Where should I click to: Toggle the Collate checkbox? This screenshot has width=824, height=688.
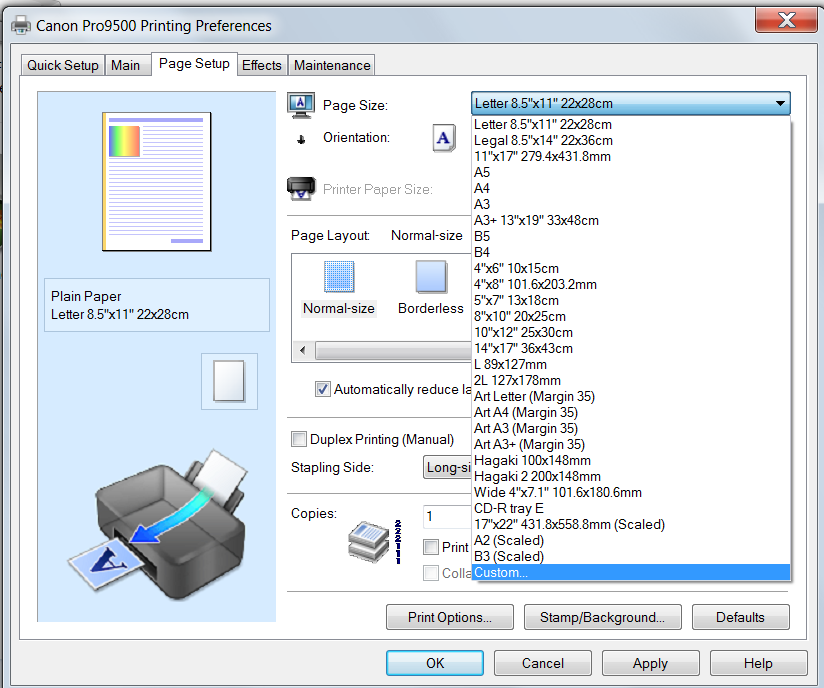(431, 573)
